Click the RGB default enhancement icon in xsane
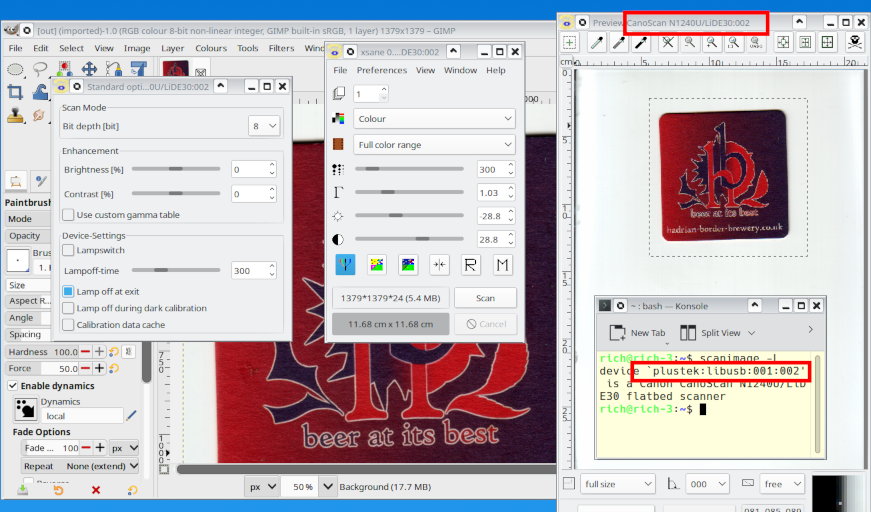Viewport: 871px width, 512px height. [x=346, y=265]
